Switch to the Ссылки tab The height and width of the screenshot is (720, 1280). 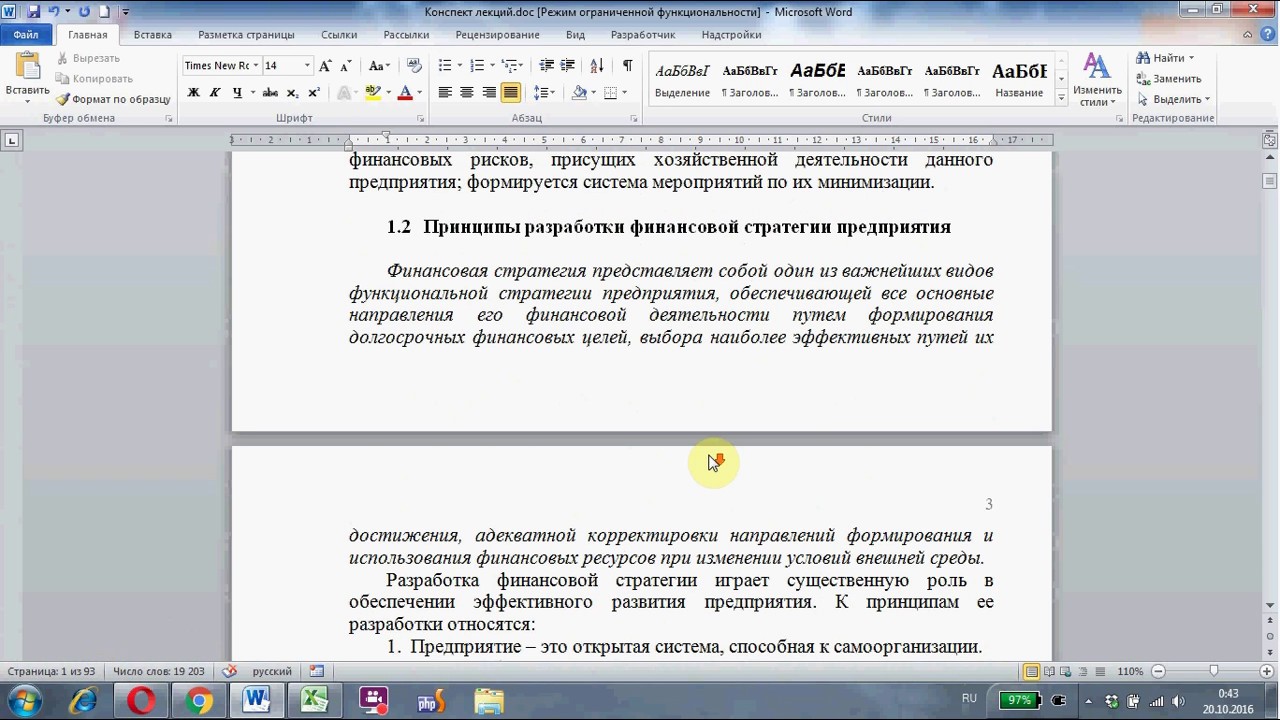(x=339, y=35)
